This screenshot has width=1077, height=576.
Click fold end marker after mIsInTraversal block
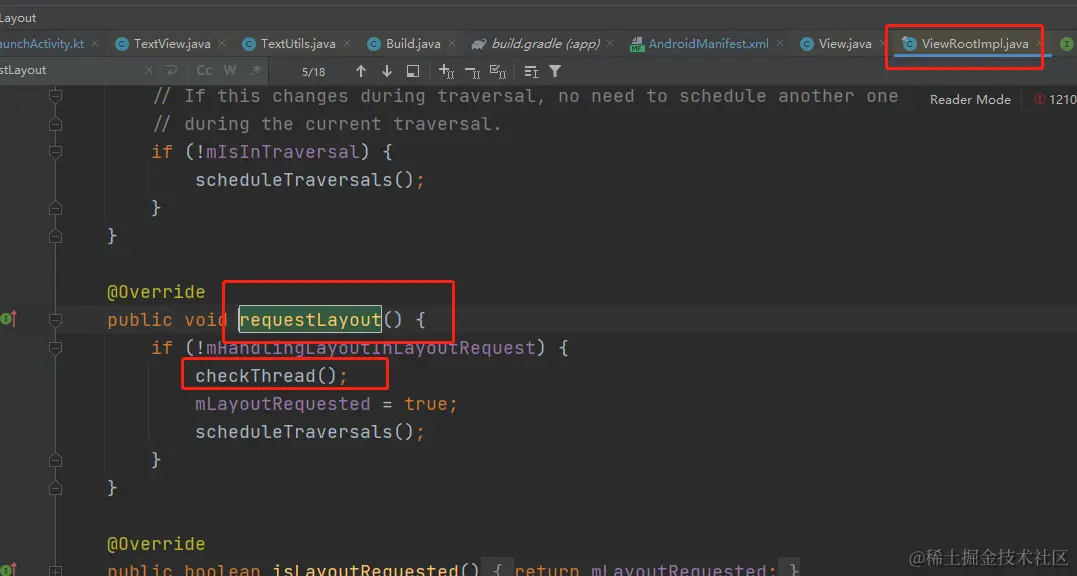tap(56, 208)
